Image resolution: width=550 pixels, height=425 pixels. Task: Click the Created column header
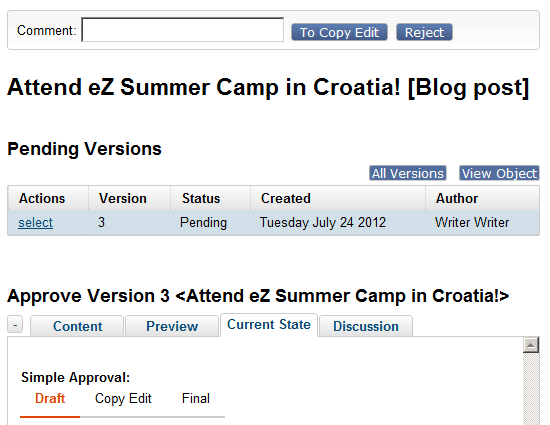[286, 198]
